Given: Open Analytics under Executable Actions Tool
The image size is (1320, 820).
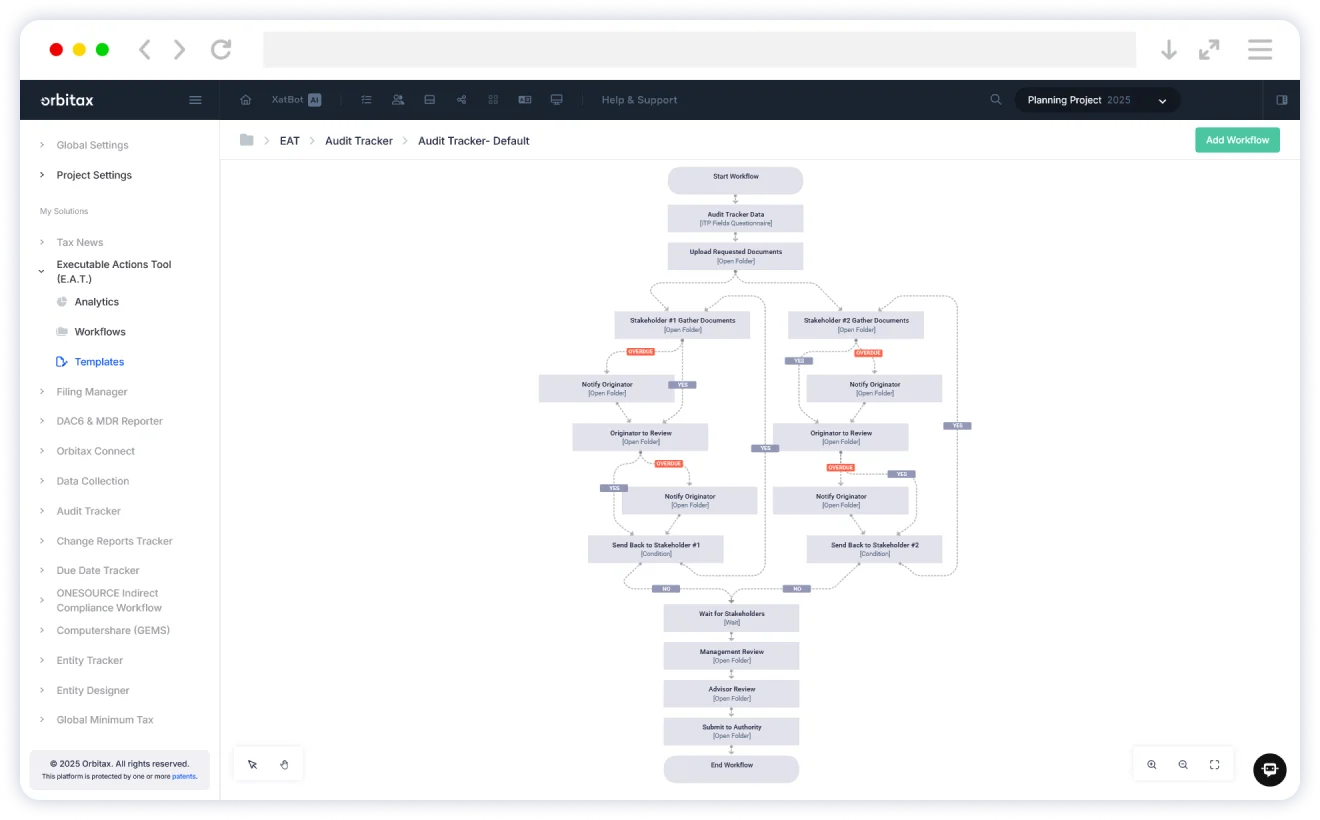Looking at the screenshot, I should (x=96, y=302).
